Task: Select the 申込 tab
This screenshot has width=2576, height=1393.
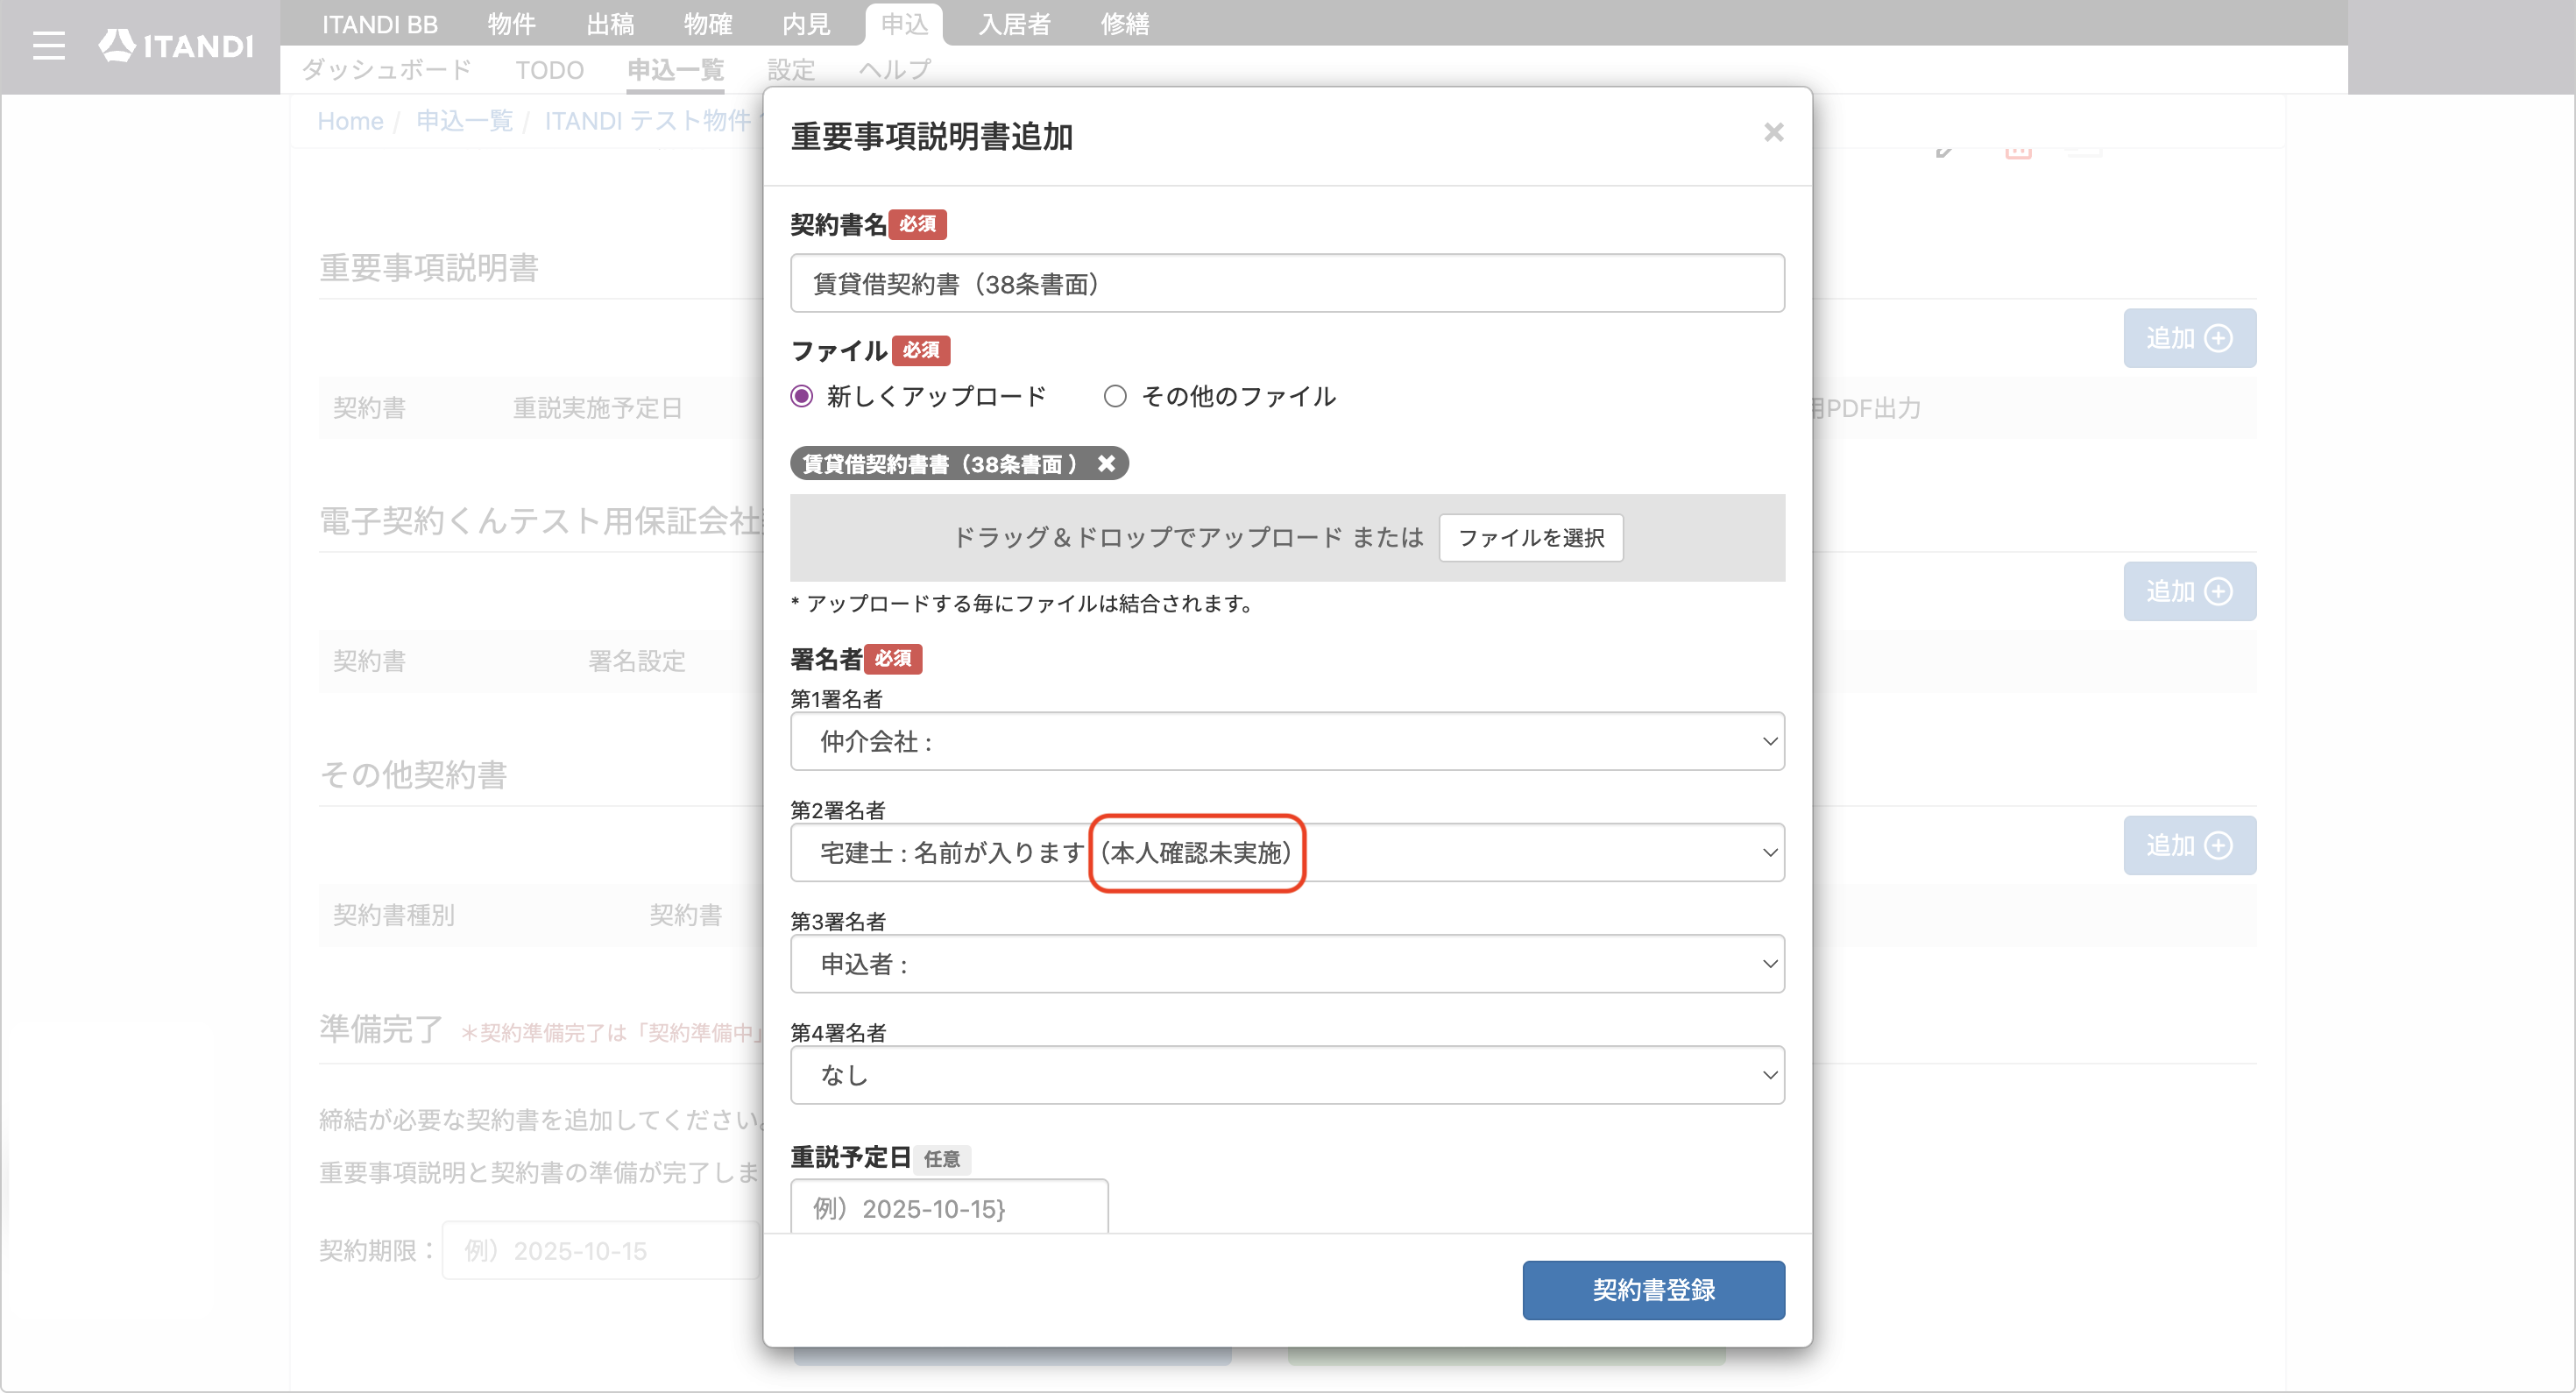Action: 905,24
